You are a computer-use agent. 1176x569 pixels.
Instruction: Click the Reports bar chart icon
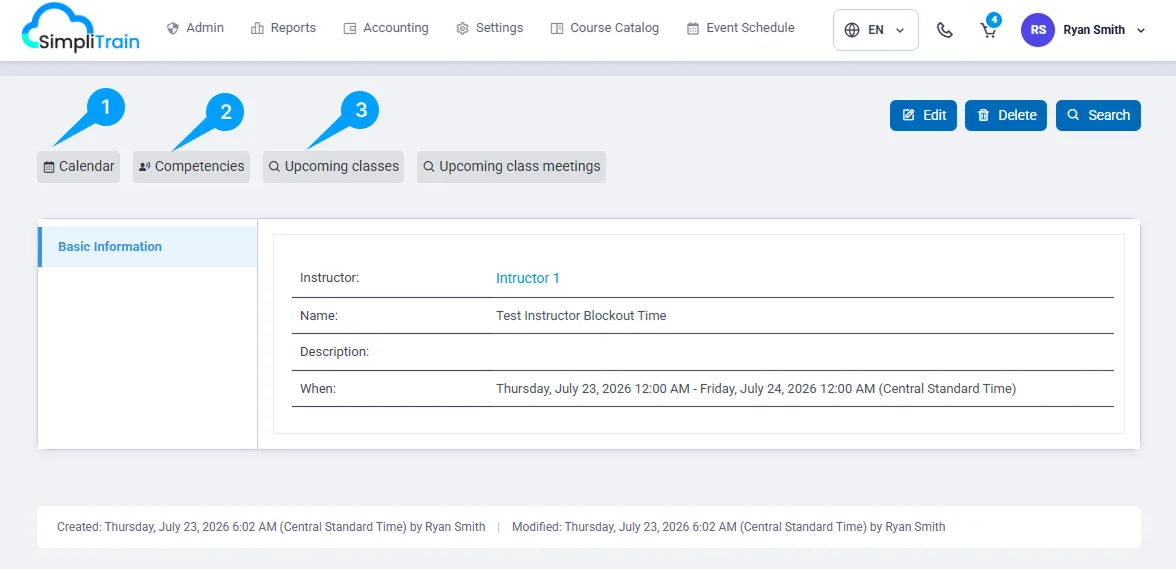point(257,28)
